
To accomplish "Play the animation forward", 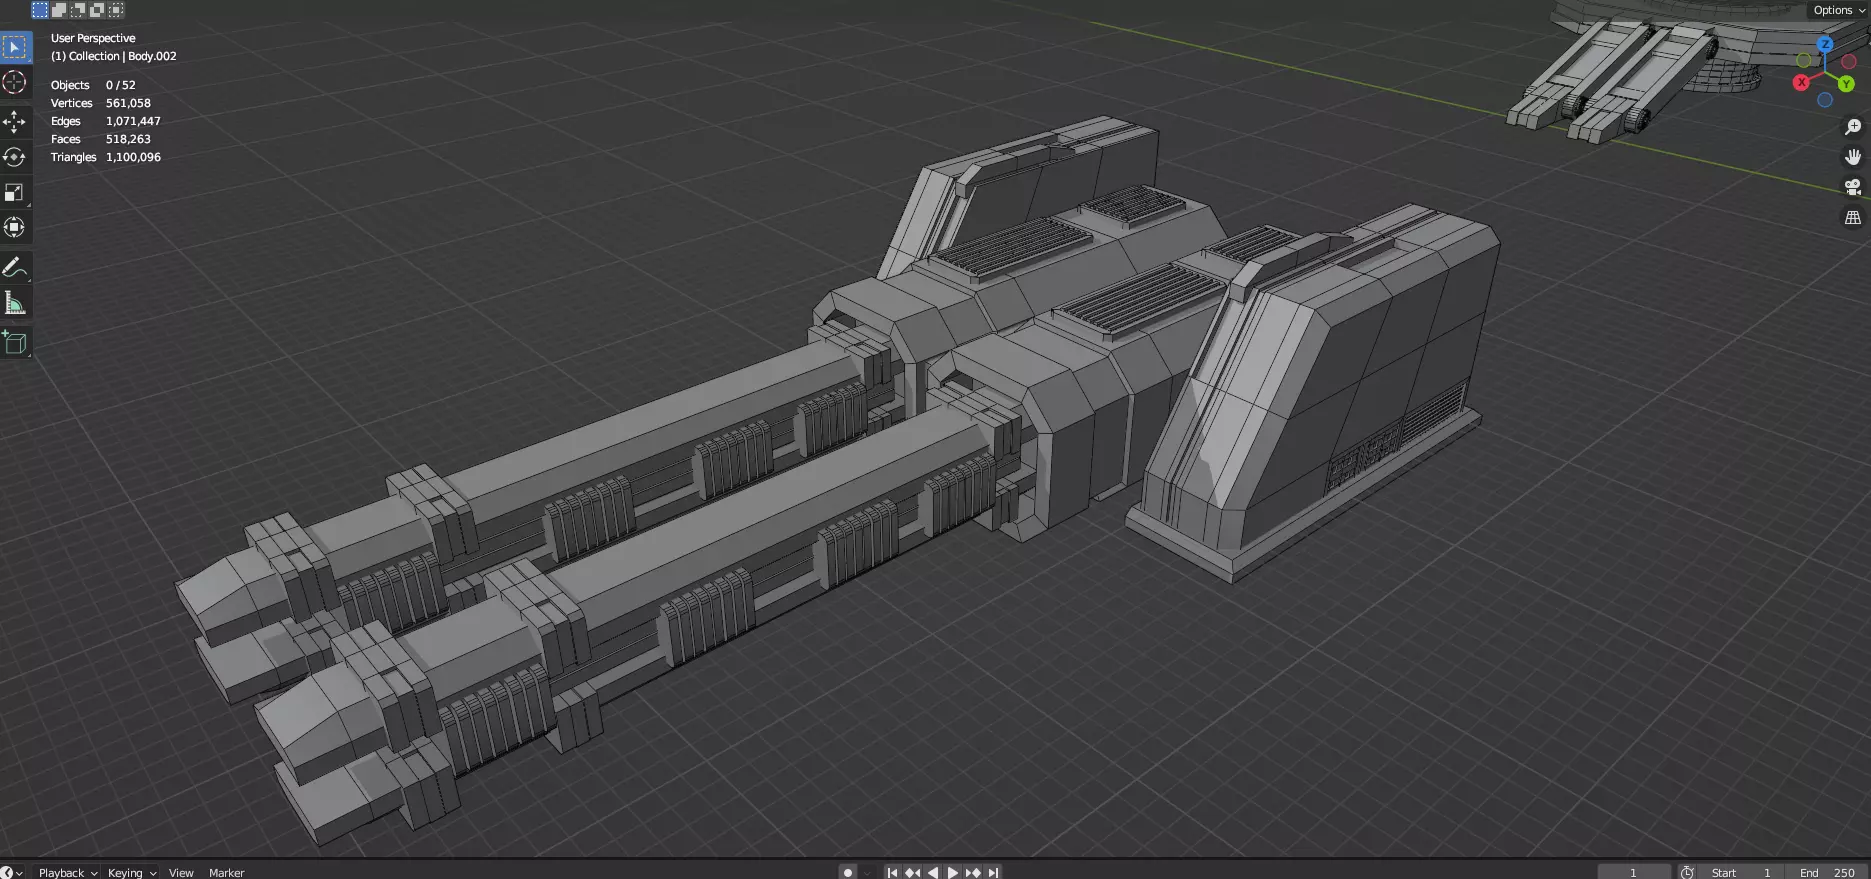I will pyautogui.click(x=952, y=872).
